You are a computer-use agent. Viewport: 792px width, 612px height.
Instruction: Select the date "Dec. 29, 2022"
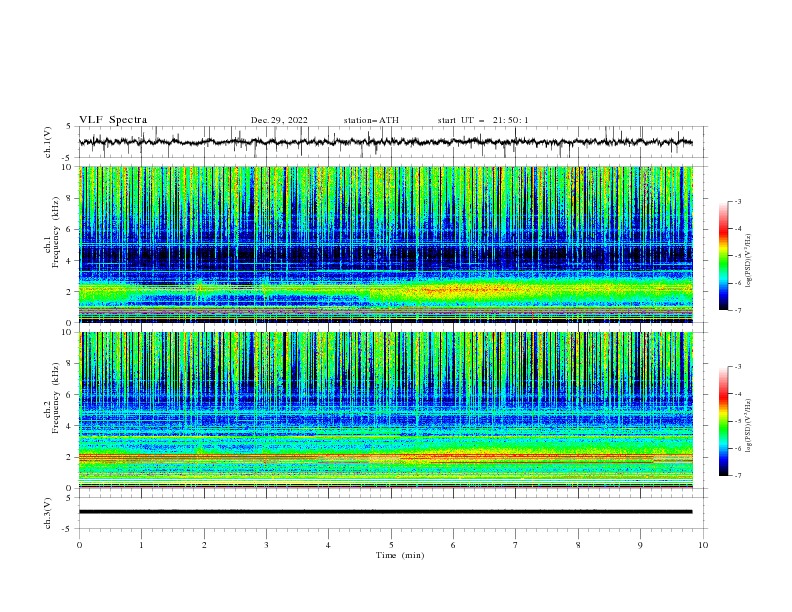279,120
